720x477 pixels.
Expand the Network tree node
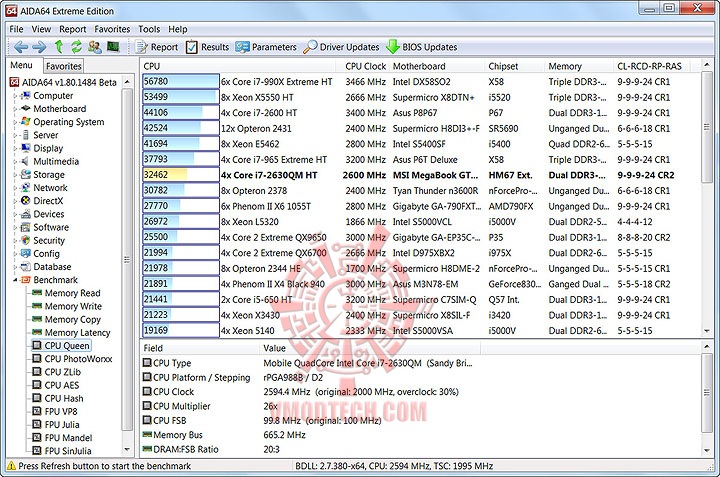click(x=15, y=188)
